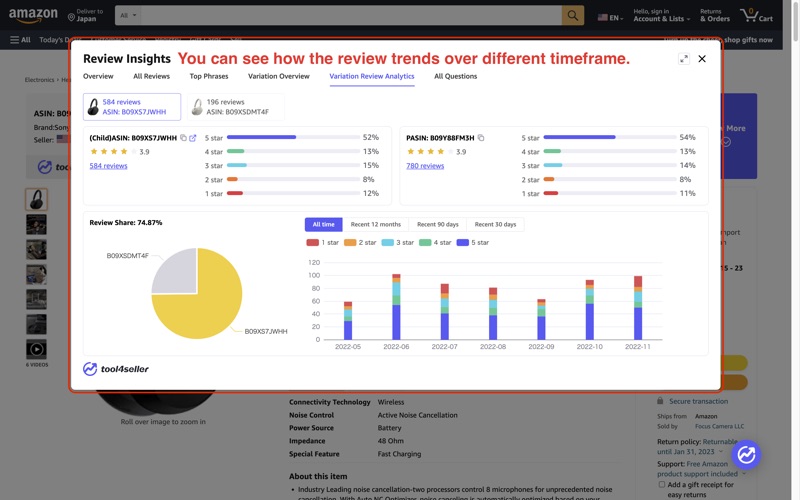Click the floating tool4seller round button
The height and width of the screenshot is (500, 800).
pos(746,454)
